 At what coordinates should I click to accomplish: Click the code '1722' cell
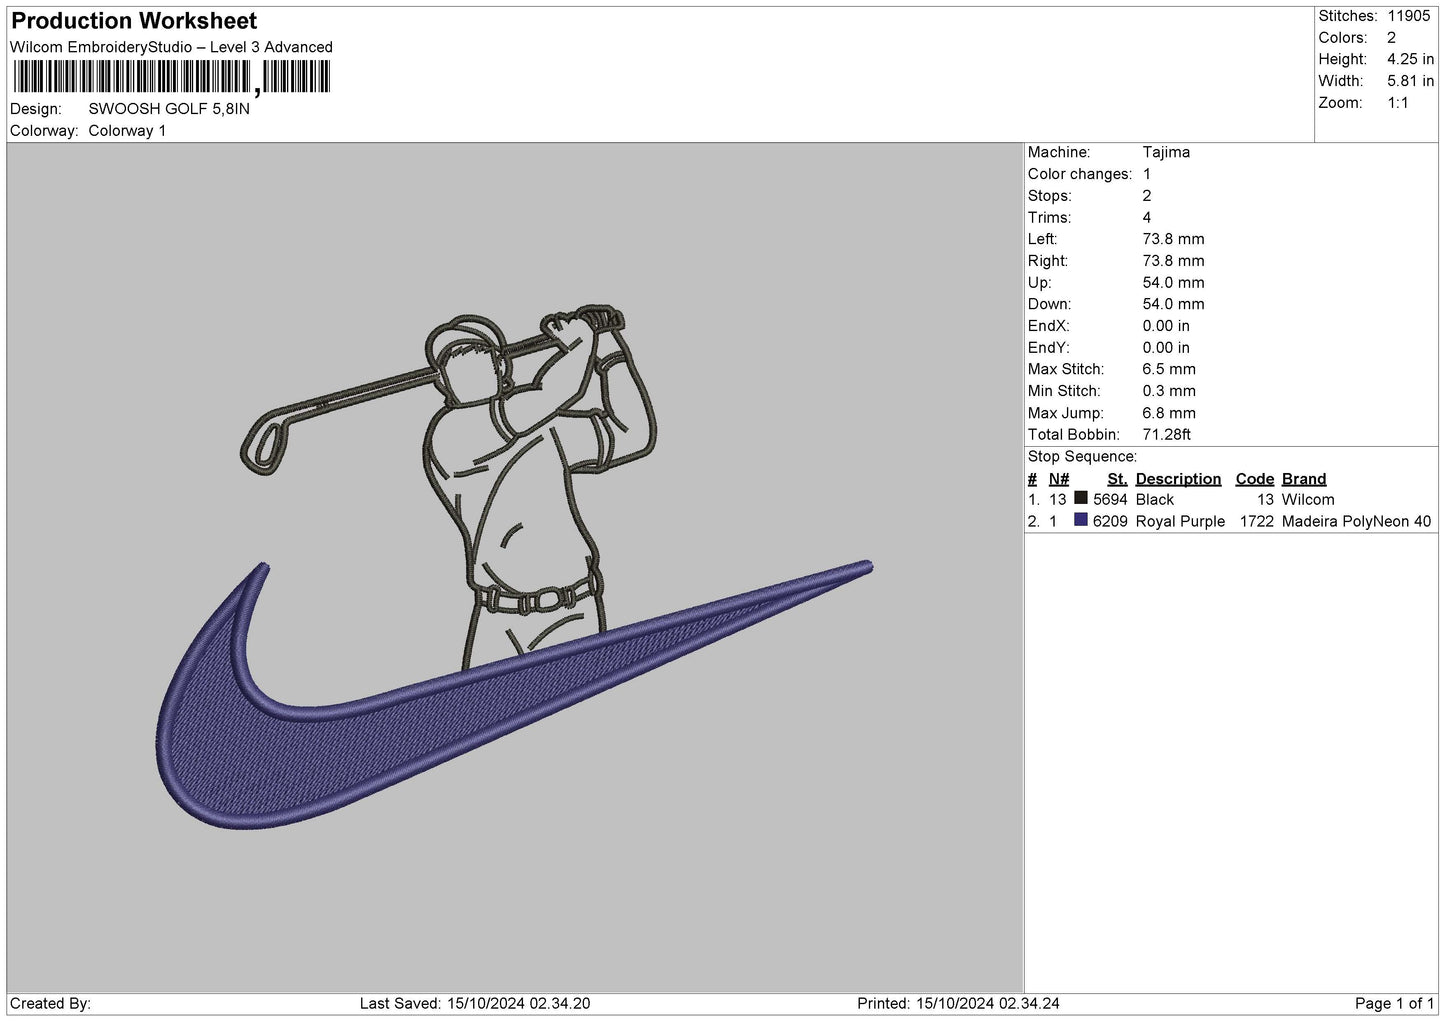[x=1257, y=522]
